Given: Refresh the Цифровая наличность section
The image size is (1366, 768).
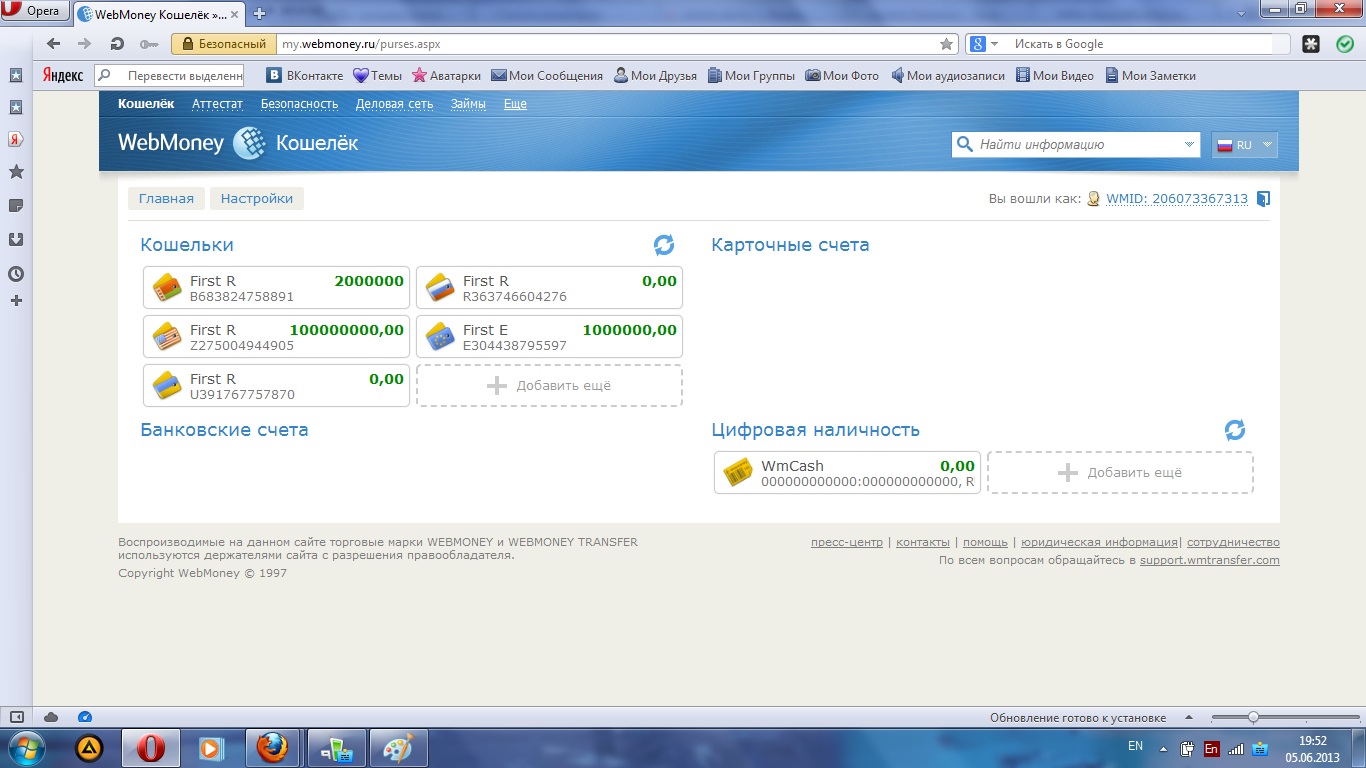Looking at the screenshot, I should [x=1235, y=430].
